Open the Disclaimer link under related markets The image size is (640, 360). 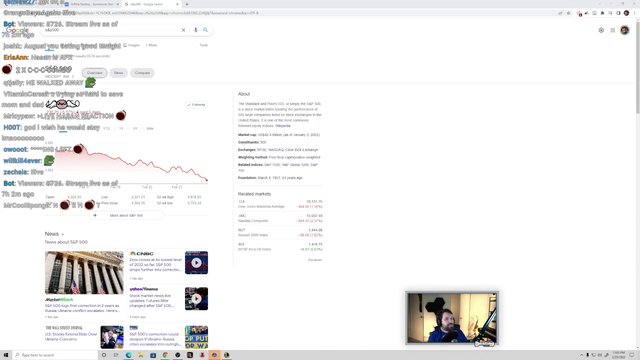[315, 260]
